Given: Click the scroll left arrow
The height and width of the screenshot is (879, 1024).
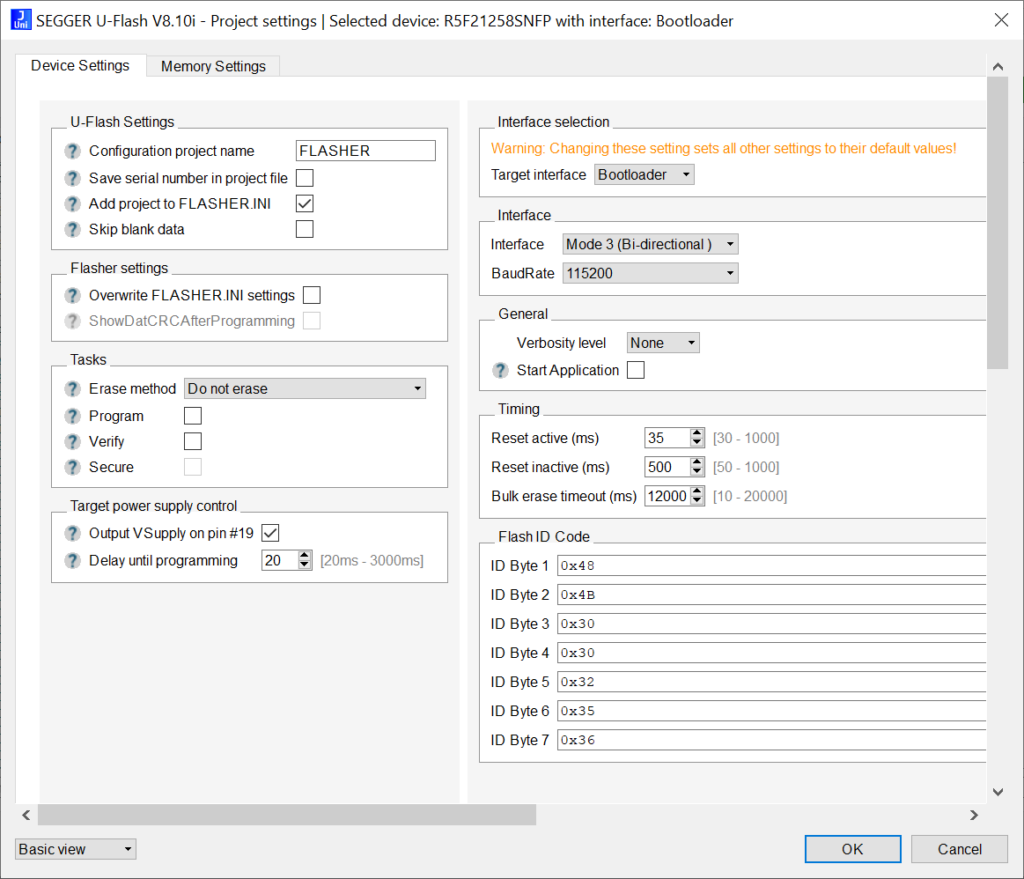Looking at the screenshot, I should [26, 815].
